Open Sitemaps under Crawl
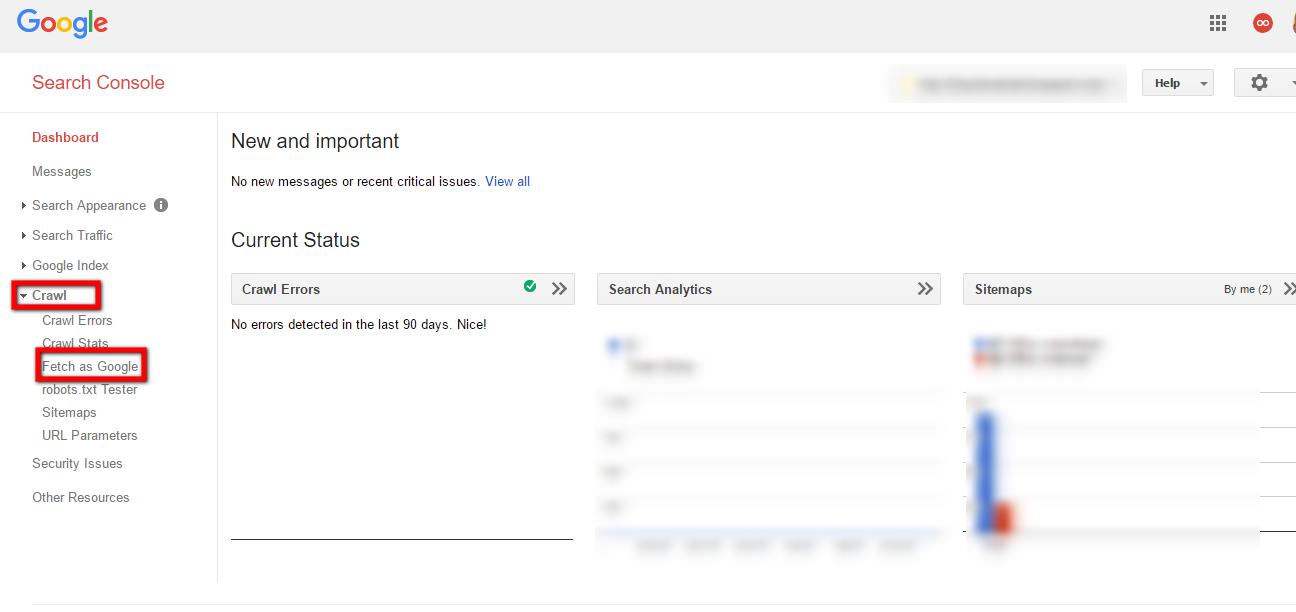Image resolution: width=1296 pixels, height=612 pixels. point(69,412)
